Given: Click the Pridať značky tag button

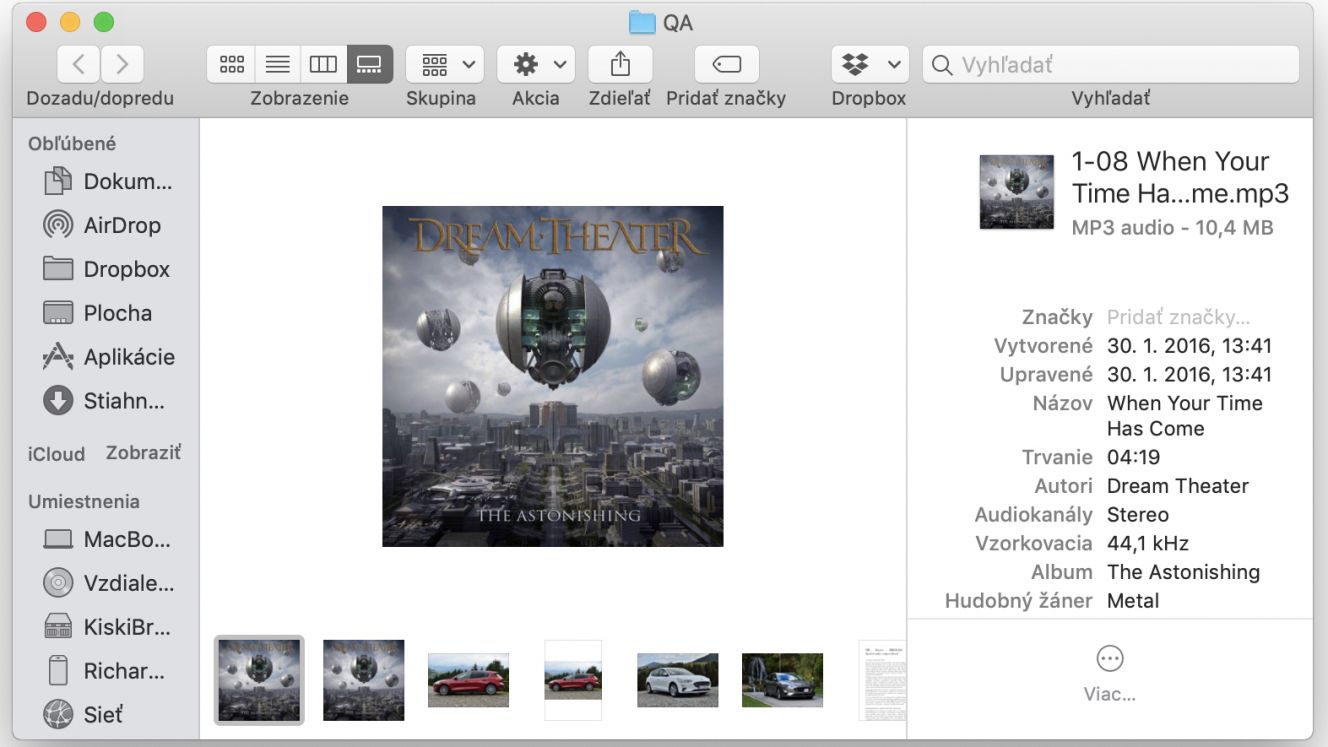Looking at the screenshot, I should 726,64.
